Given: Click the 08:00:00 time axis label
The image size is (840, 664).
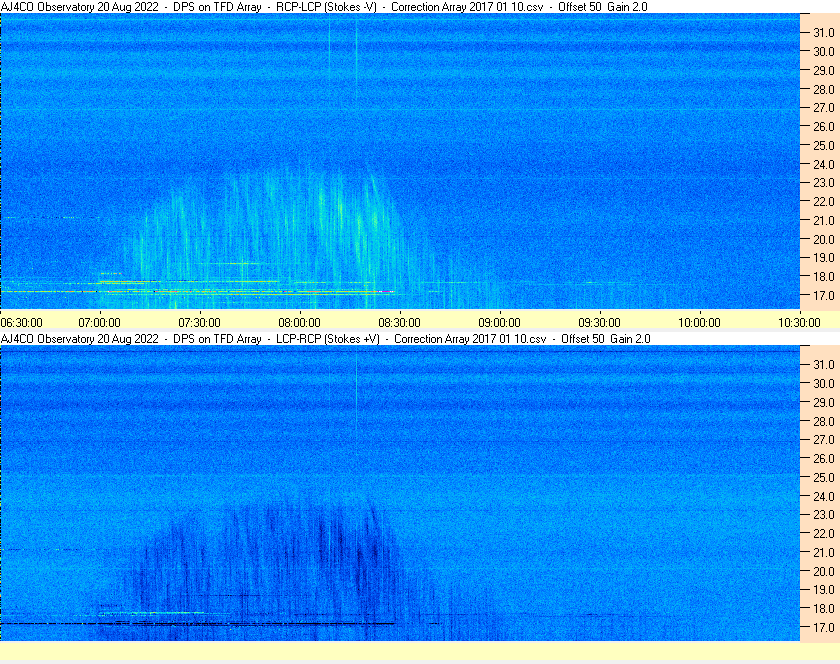Looking at the screenshot, I should (x=299, y=323).
